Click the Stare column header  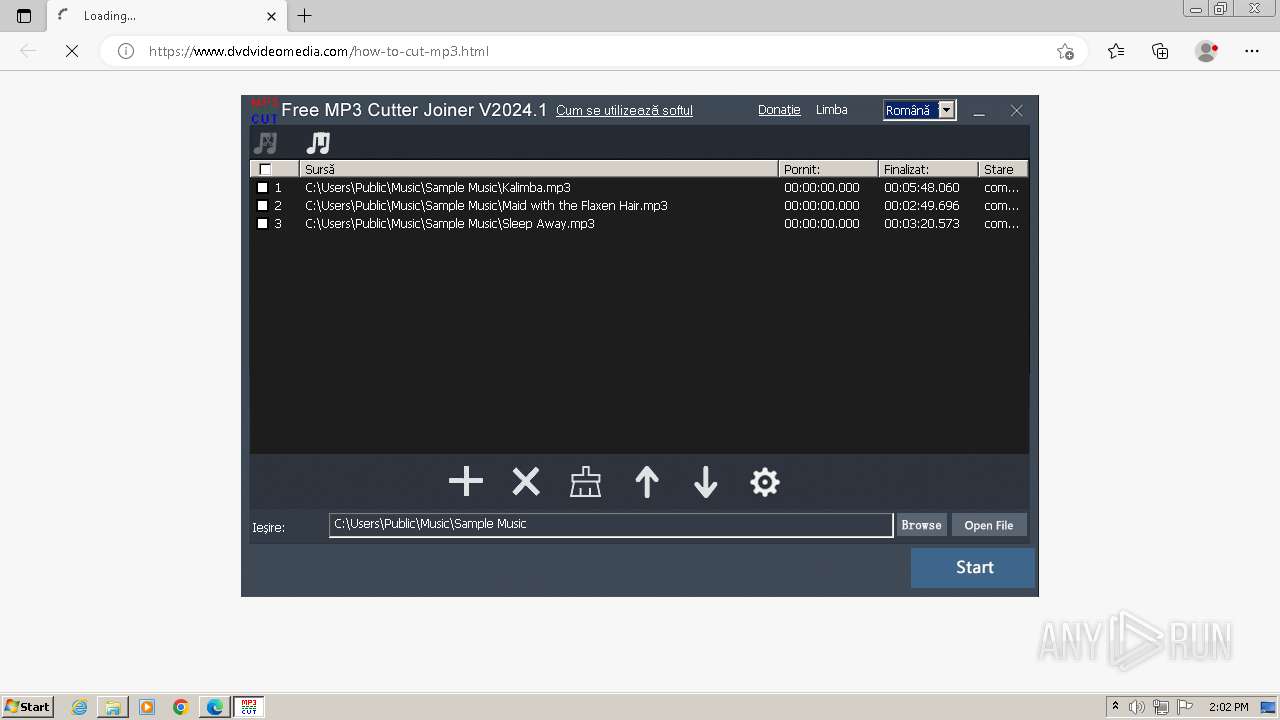1003,169
